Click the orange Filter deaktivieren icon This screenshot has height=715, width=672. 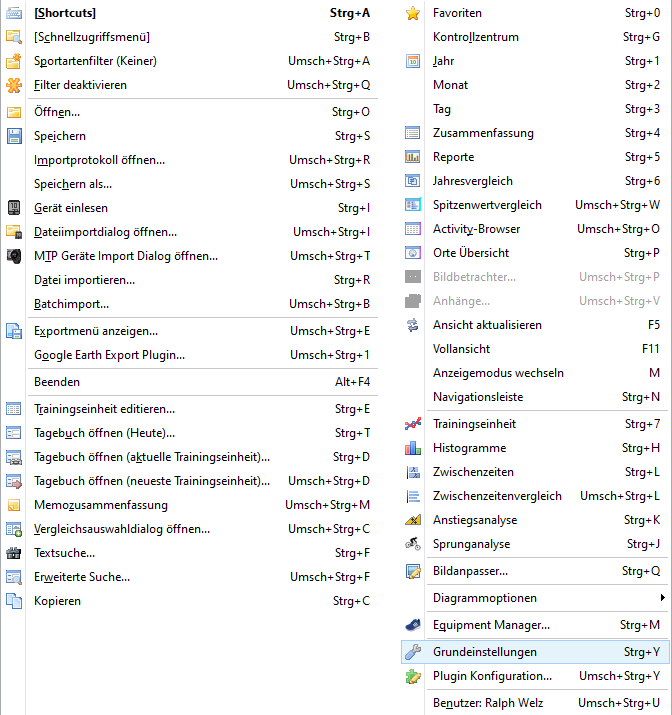point(14,85)
